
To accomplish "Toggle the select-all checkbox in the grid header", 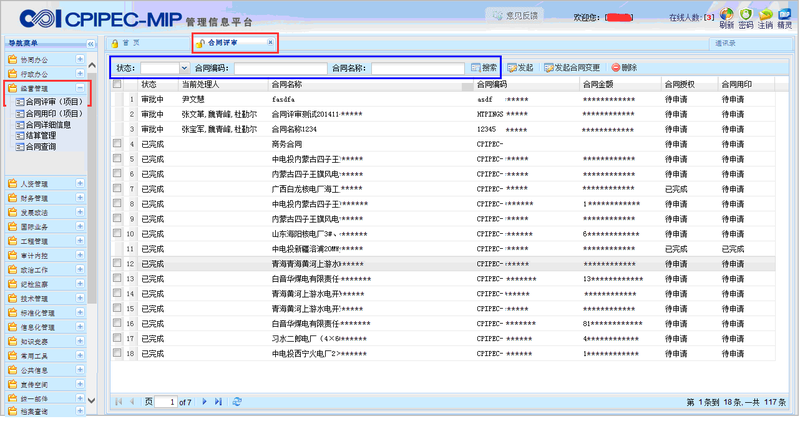I will point(117,84).
